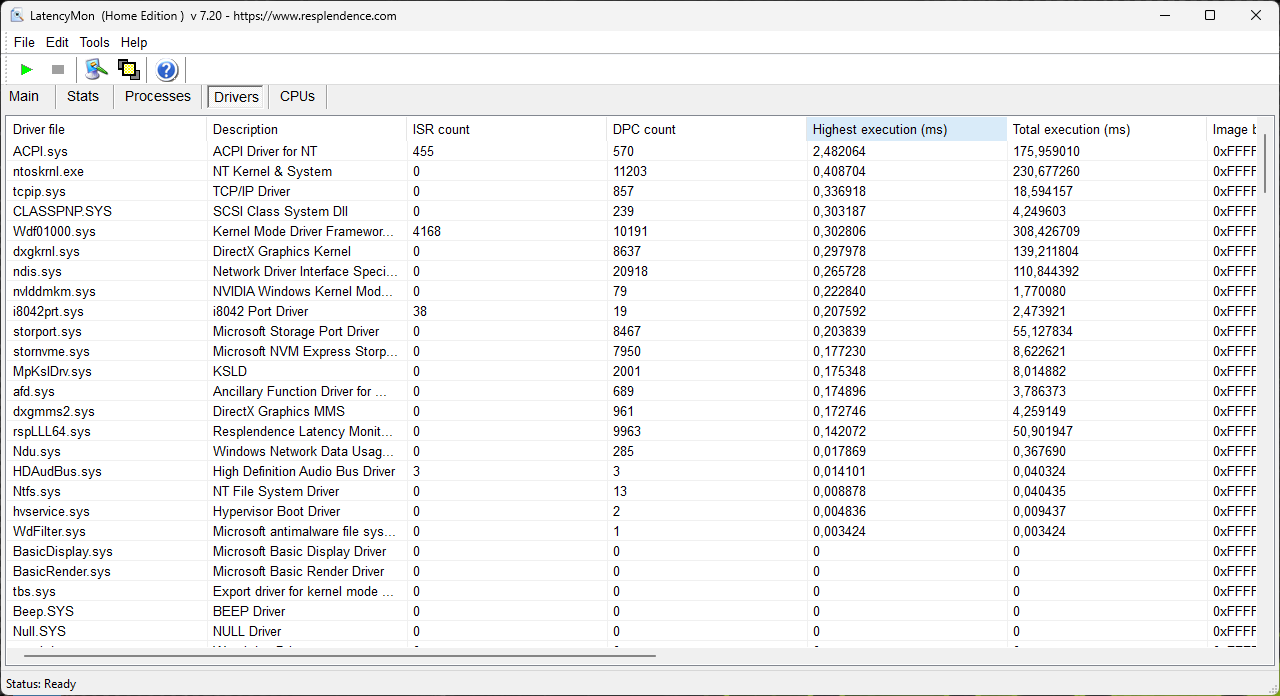Image resolution: width=1280 pixels, height=696 pixels.
Task: Select the ntoskrnl.exe driver row
Action: (632, 171)
